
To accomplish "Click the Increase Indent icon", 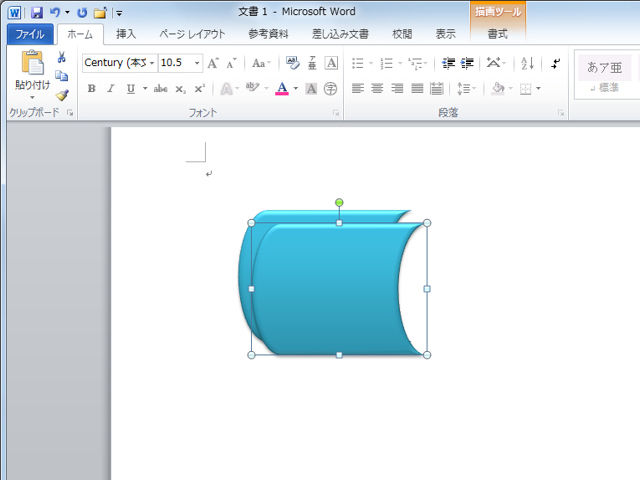I will [x=466, y=63].
